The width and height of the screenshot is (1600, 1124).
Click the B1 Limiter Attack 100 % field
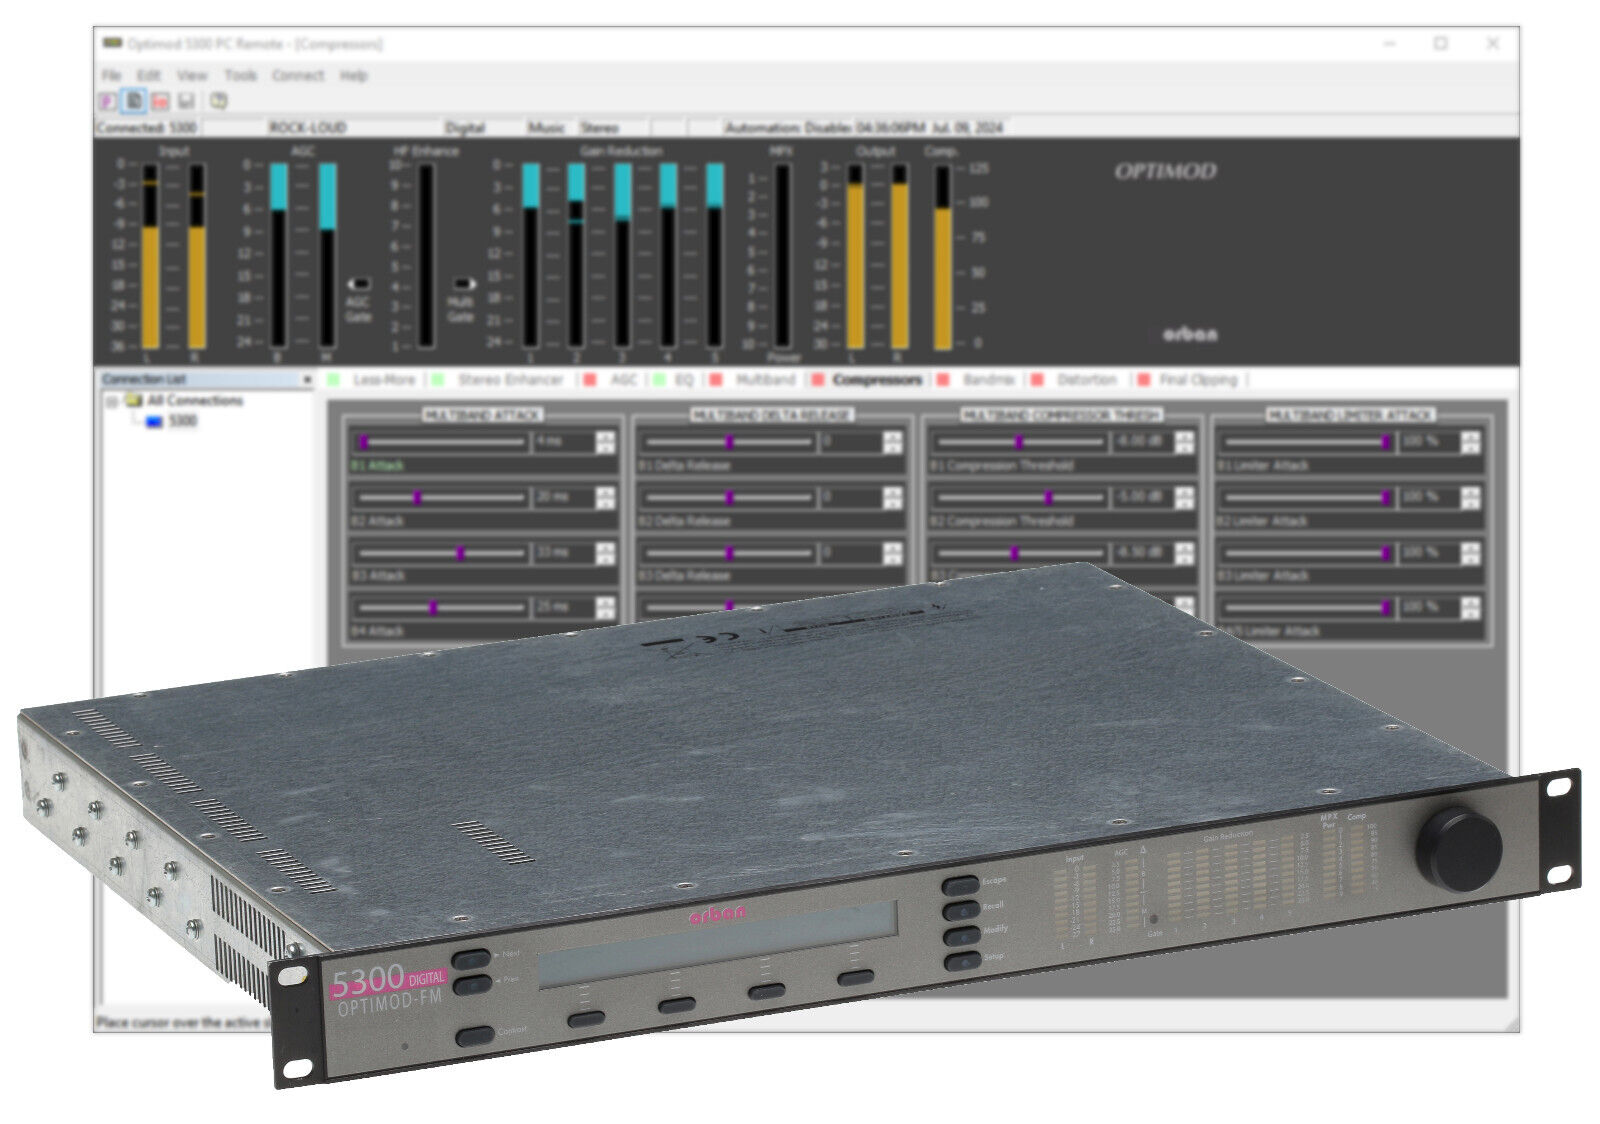pyautogui.click(x=1429, y=442)
